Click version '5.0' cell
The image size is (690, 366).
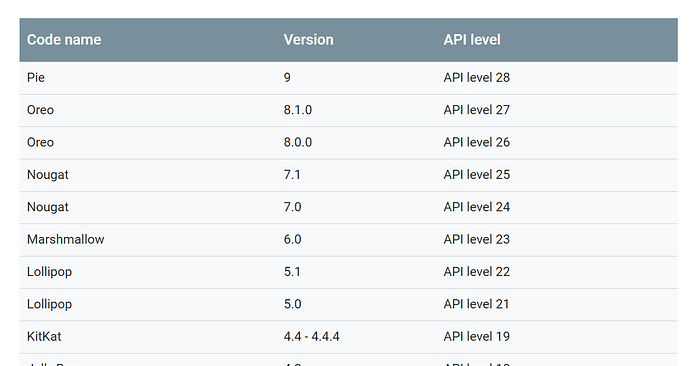pyautogui.click(x=292, y=304)
